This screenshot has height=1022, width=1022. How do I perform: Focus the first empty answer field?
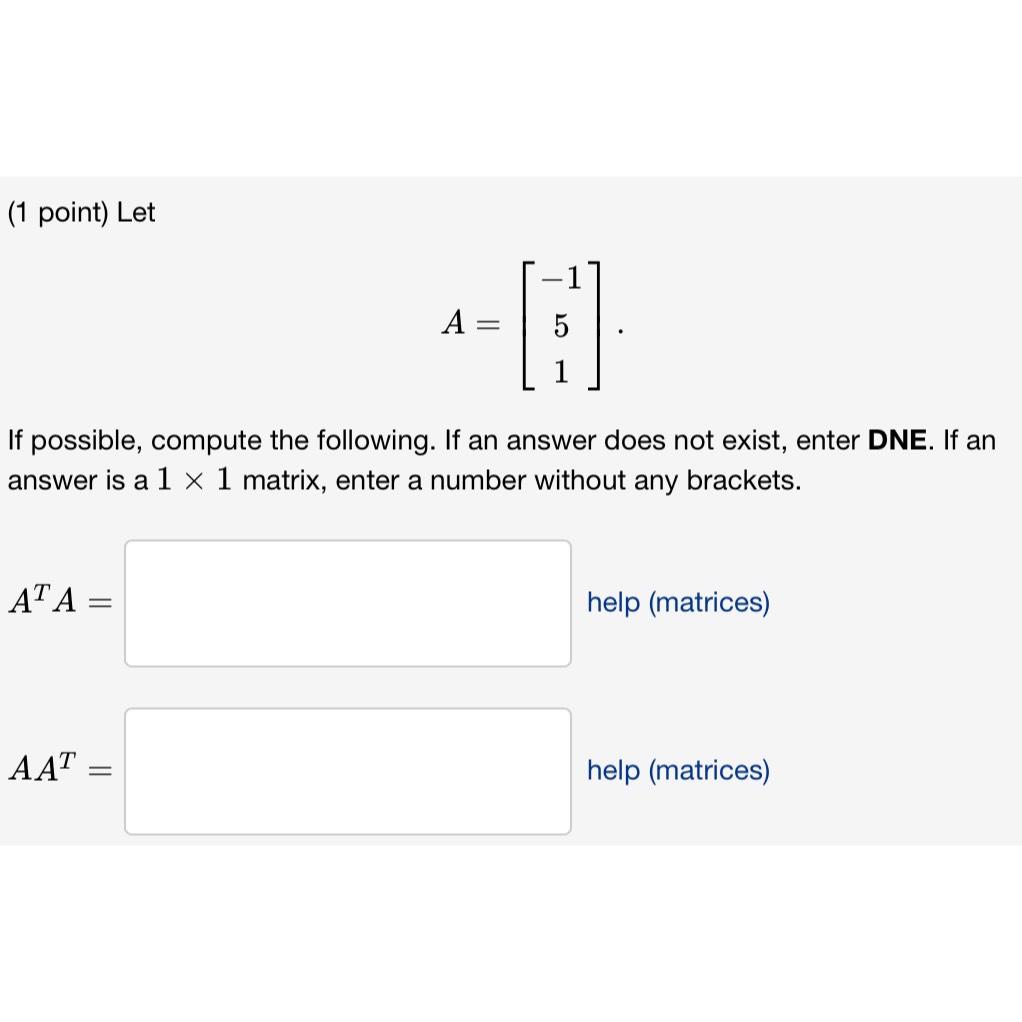[347, 602]
